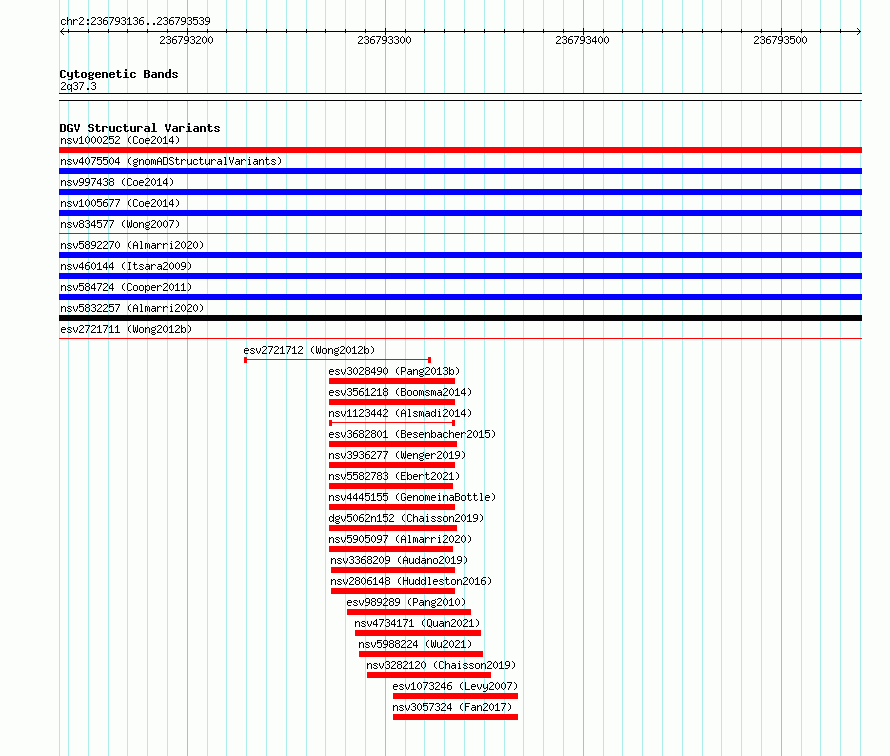Click the nsv1000252 (Coe2014) red variant bar

pos(460,150)
